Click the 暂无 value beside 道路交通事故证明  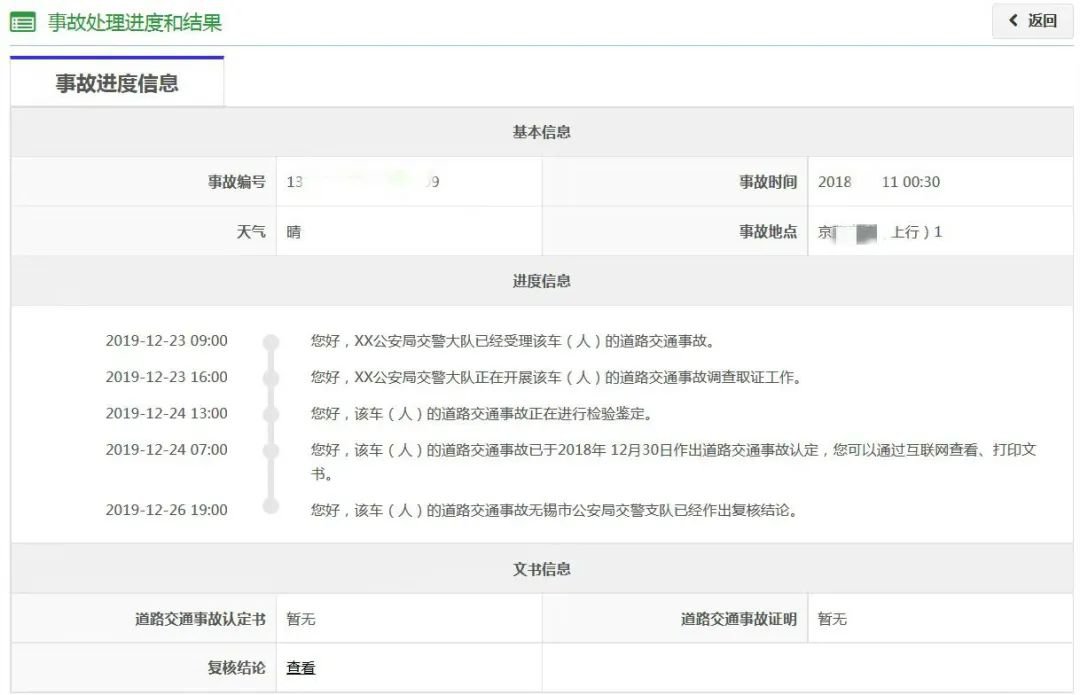point(832,619)
